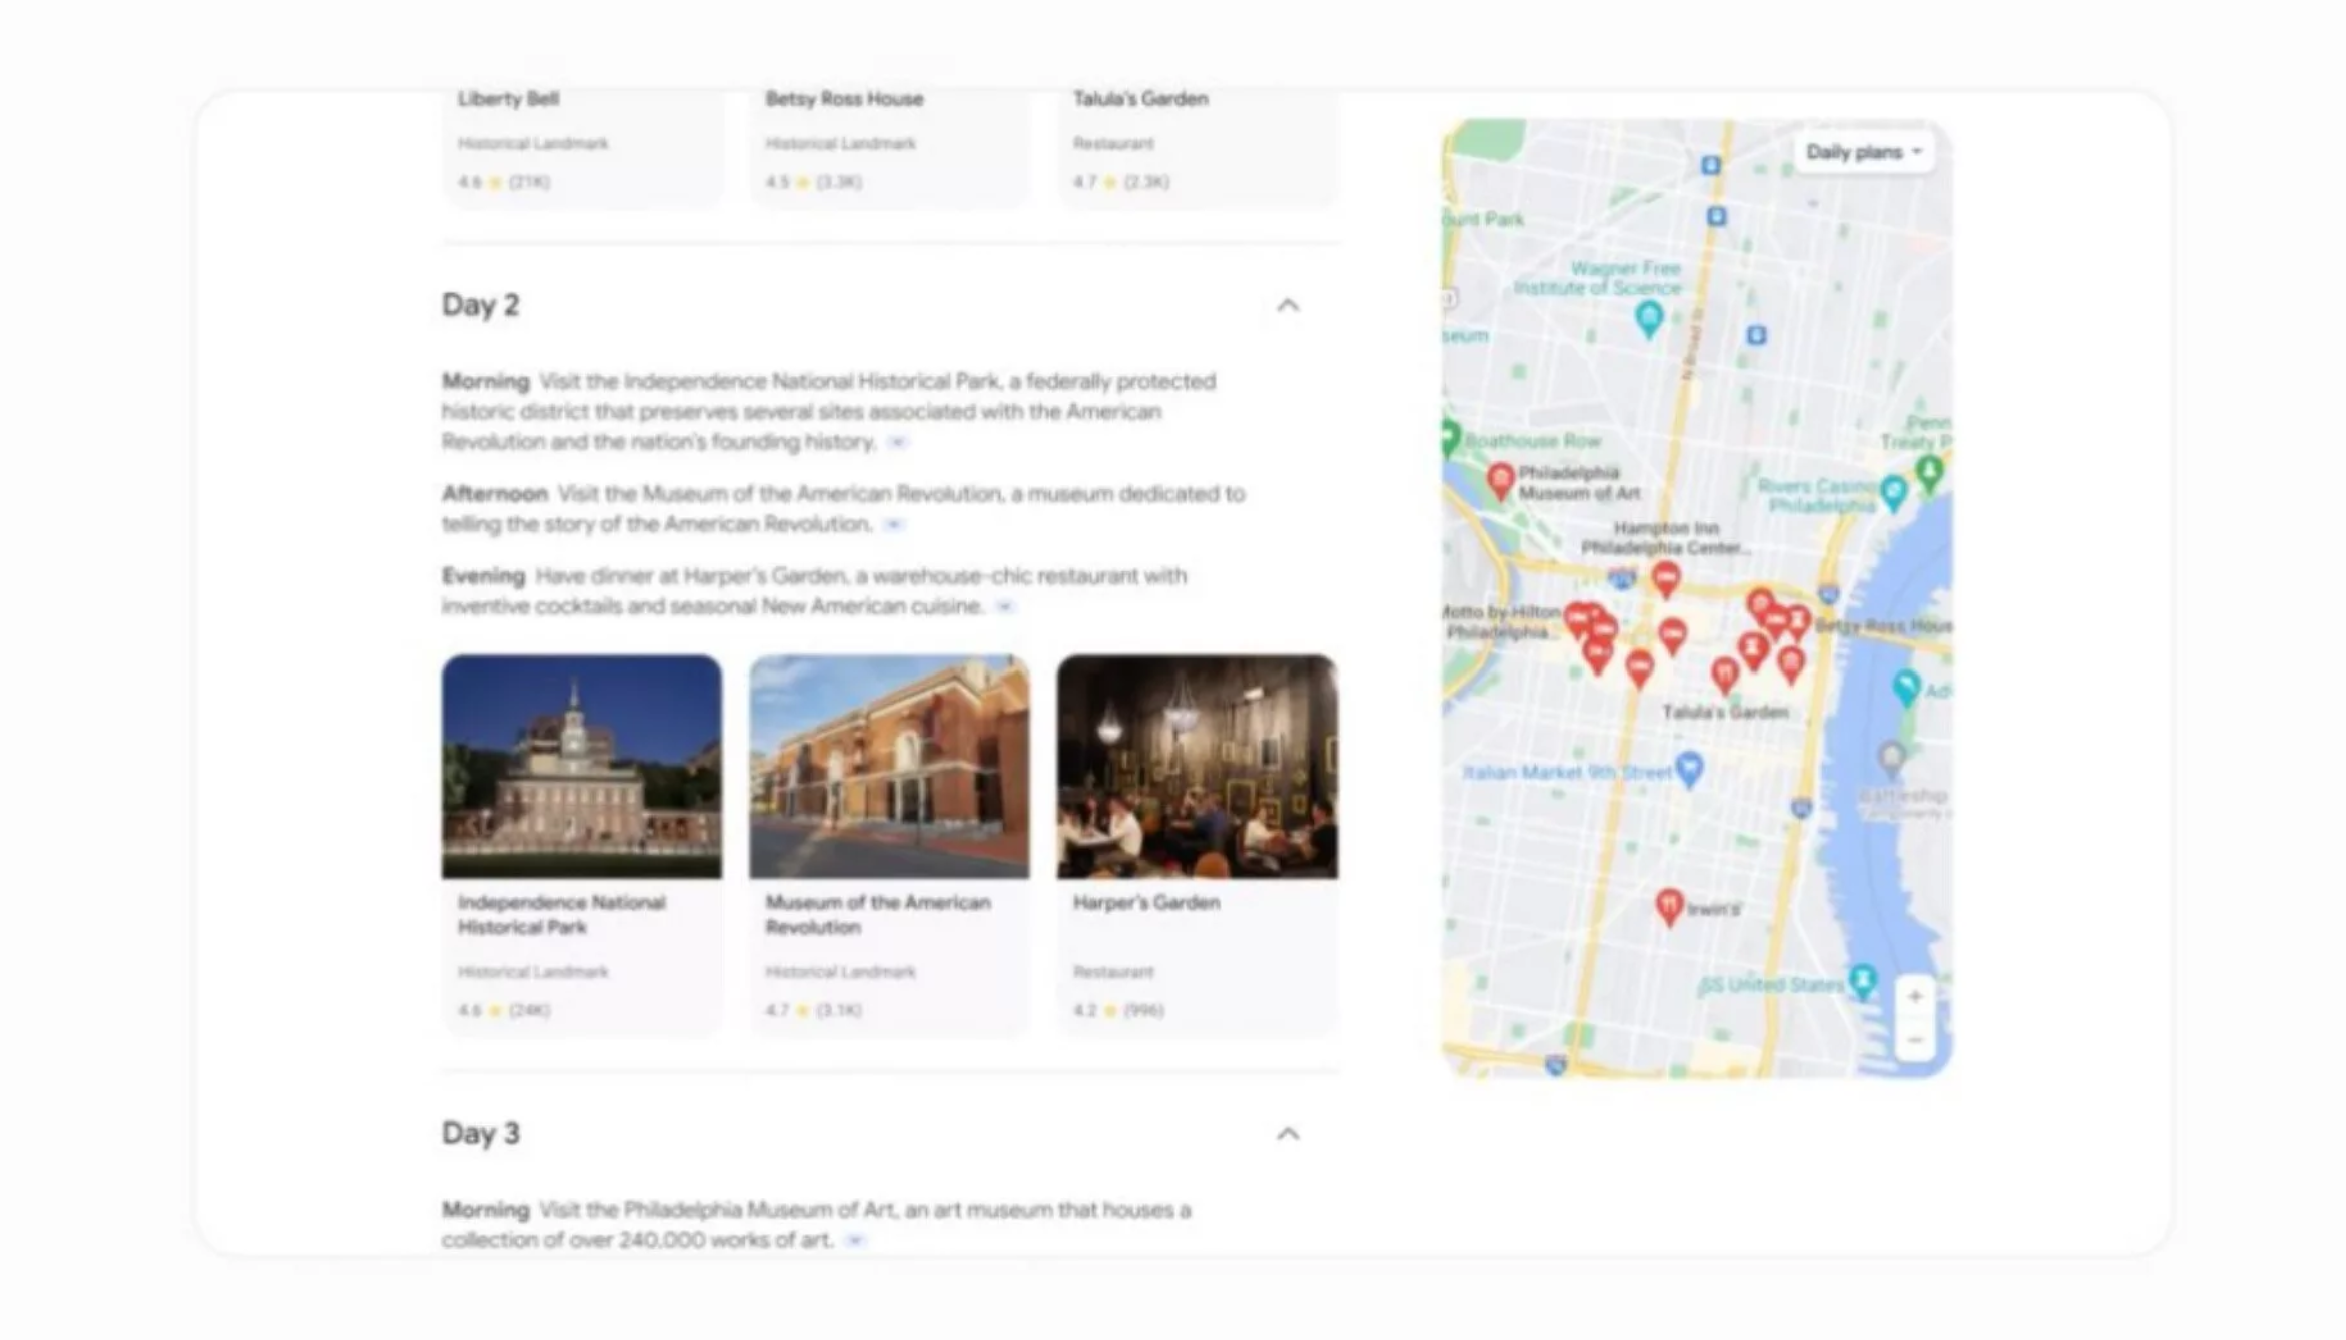Screen dimensions: 2346x1340
Task: Select the gray Battleship pin on map
Action: pyautogui.click(x=1890, y=758)
